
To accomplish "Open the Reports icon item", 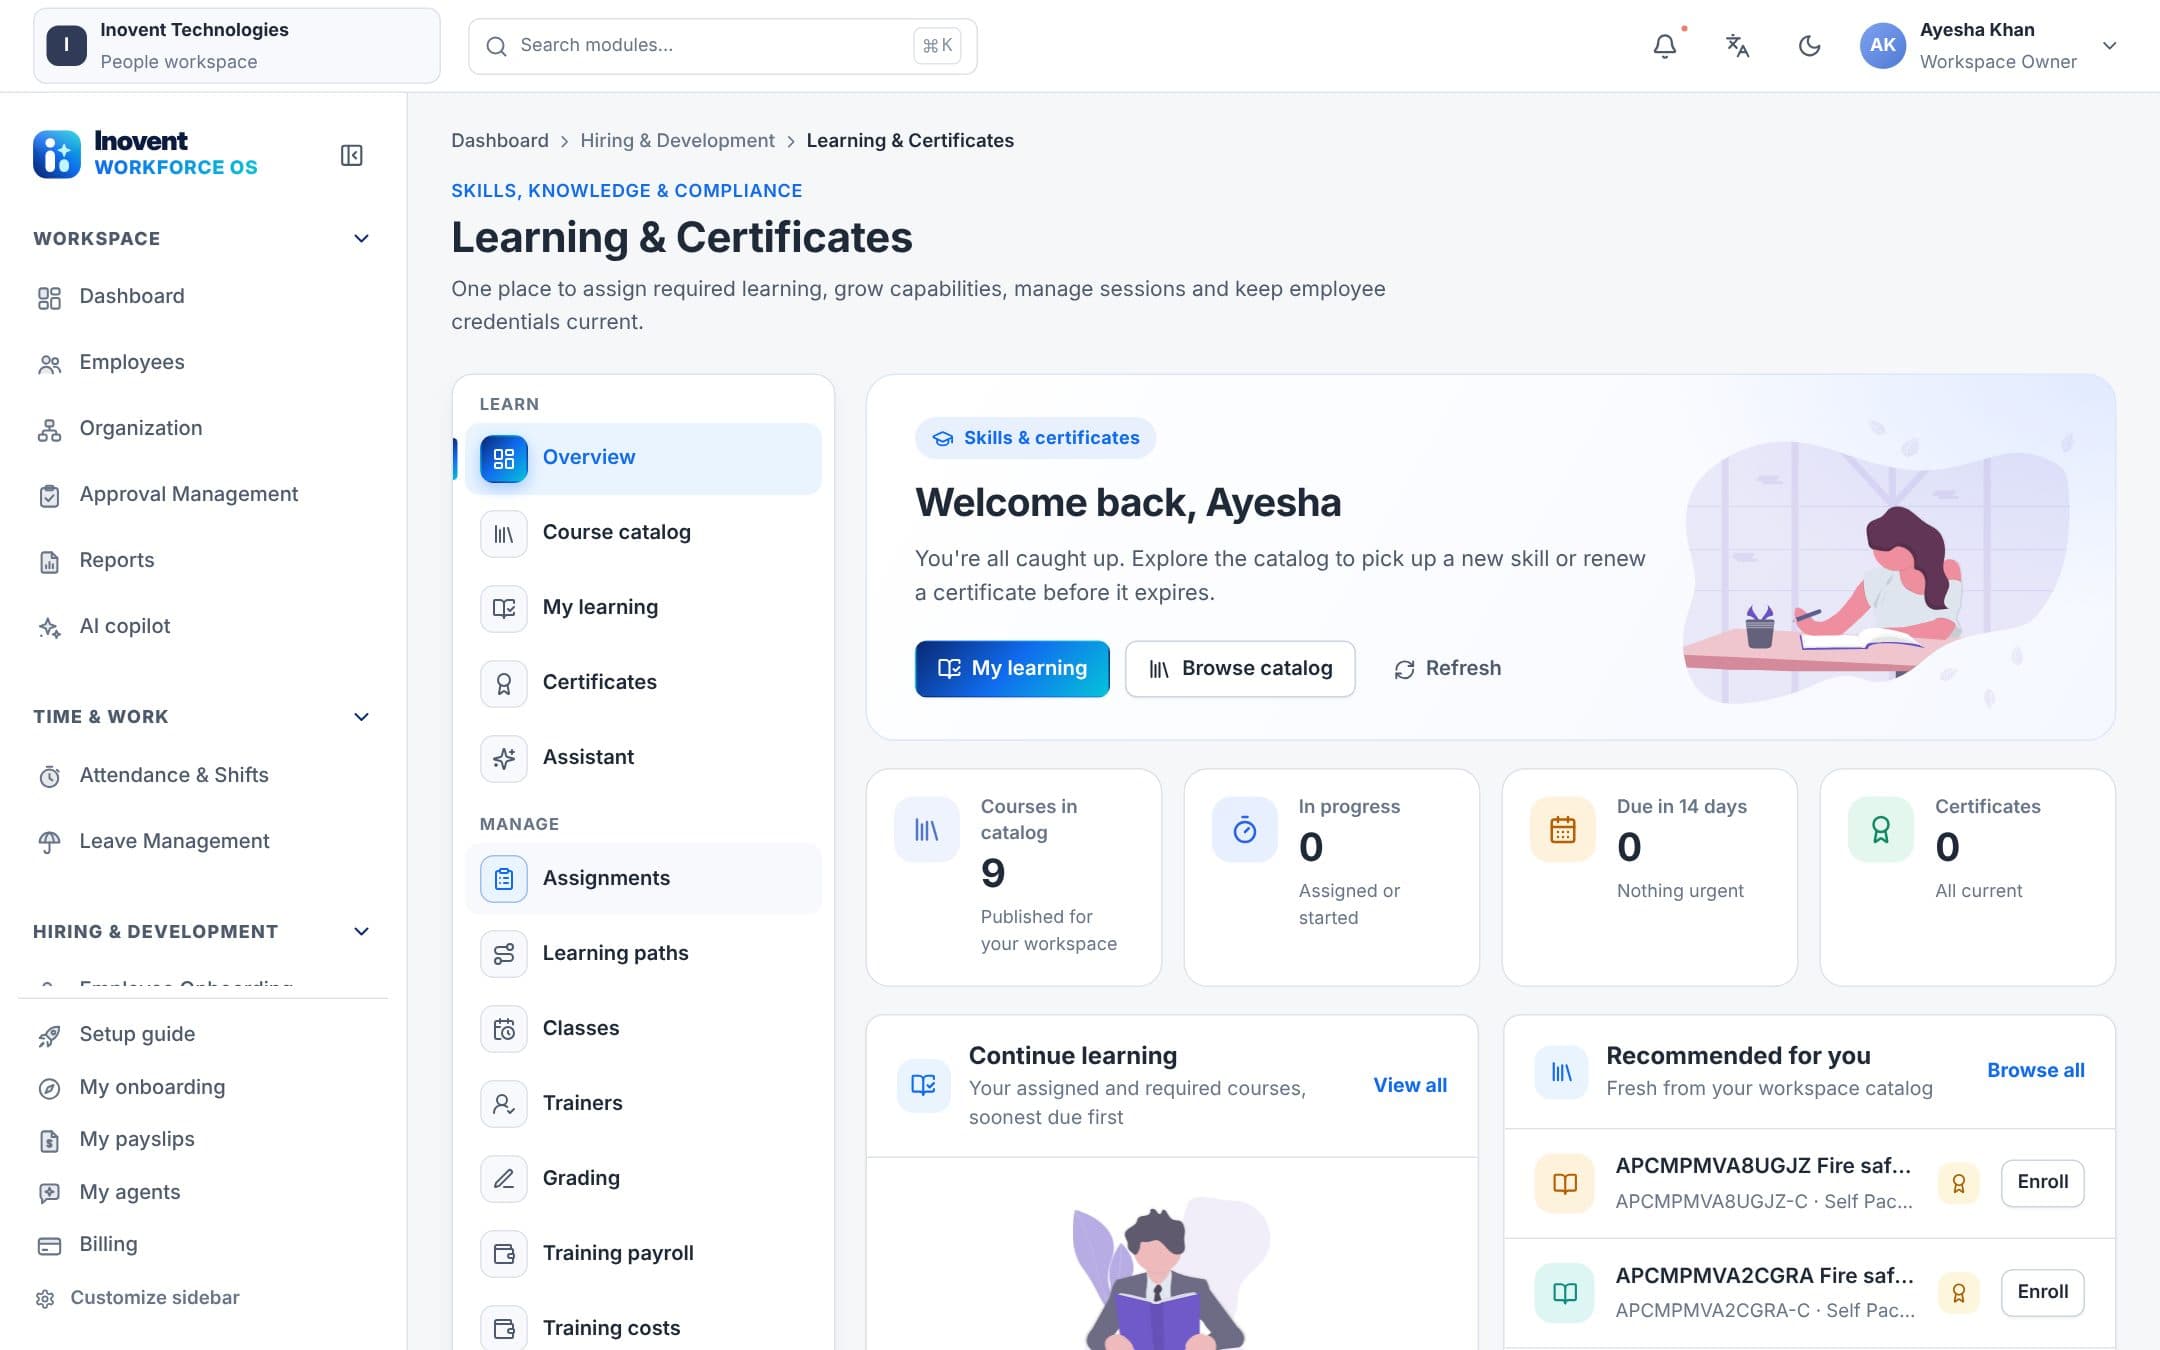I will pyautogui.click(x=49, y=561).
